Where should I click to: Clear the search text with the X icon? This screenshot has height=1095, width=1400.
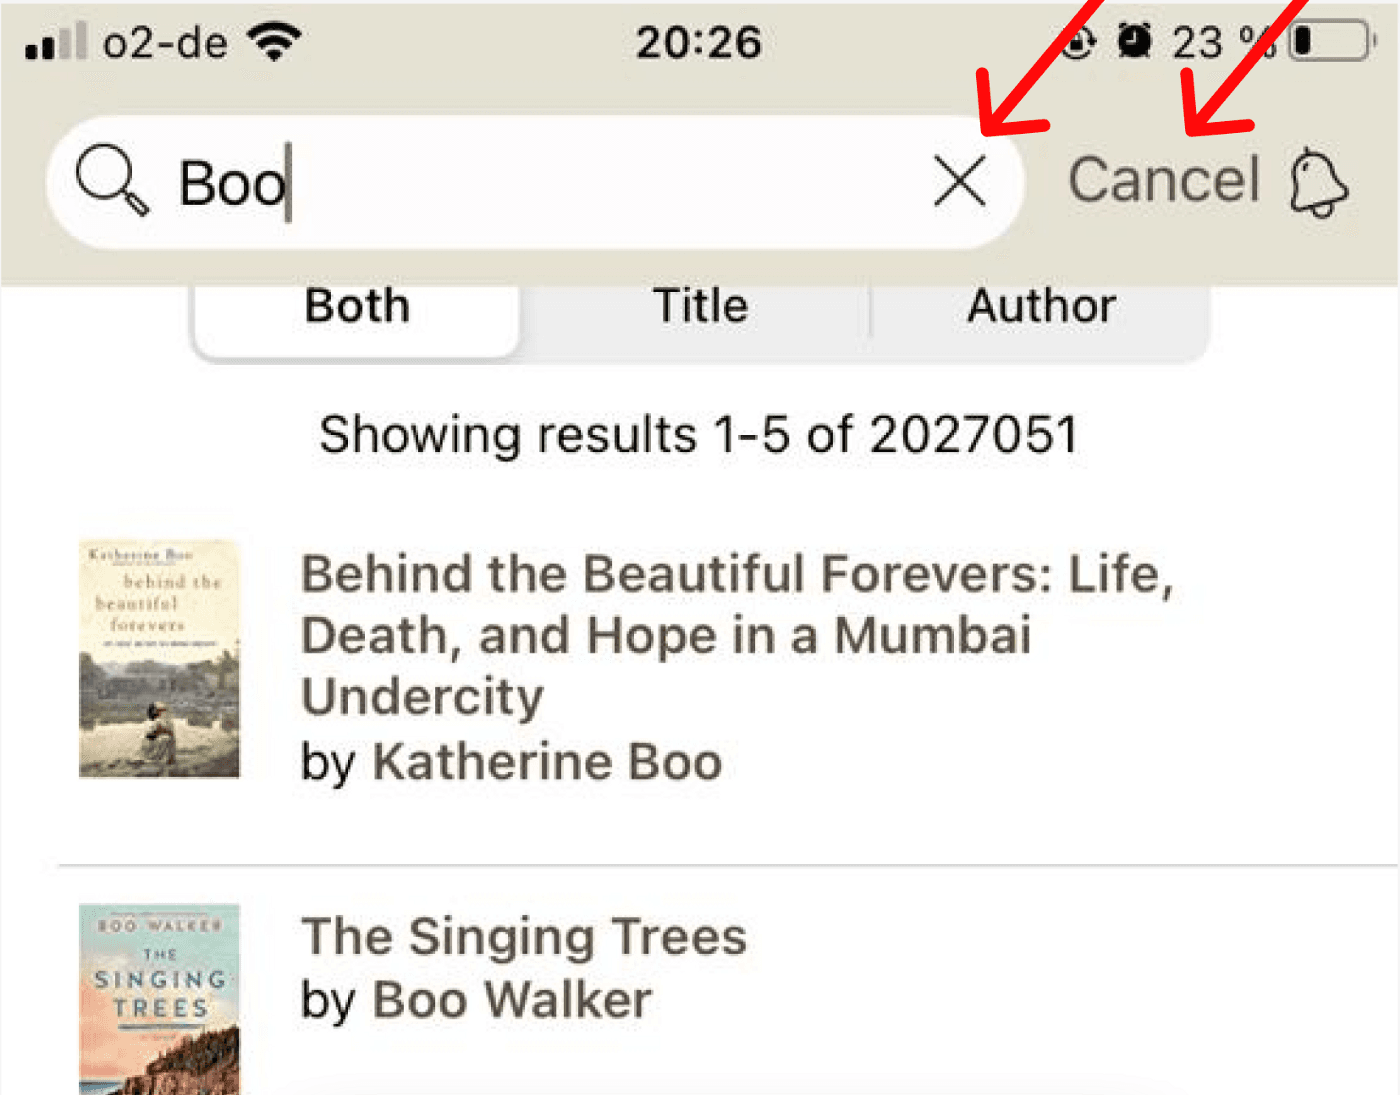(960, 182)
